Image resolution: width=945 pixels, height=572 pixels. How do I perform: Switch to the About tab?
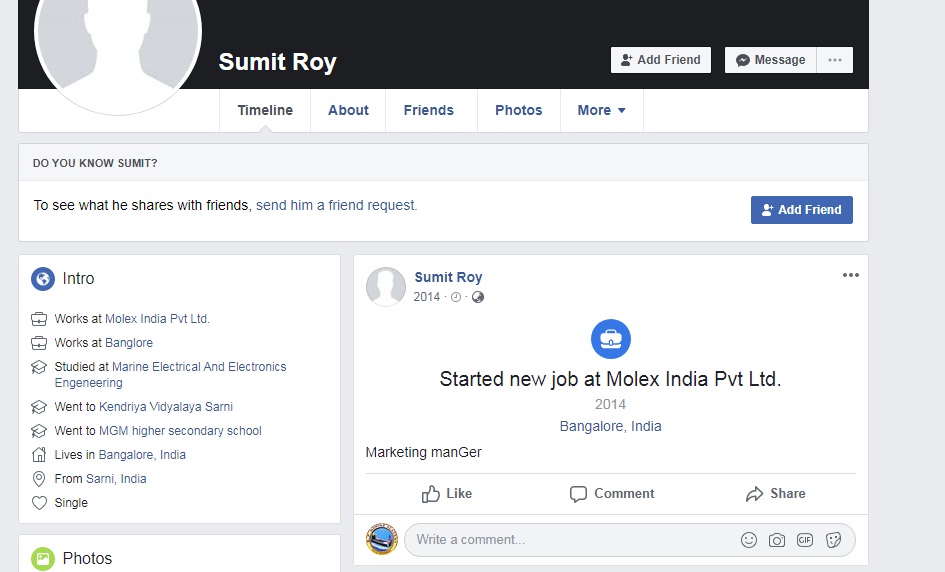pyautogui.click(x=348, y=111)
